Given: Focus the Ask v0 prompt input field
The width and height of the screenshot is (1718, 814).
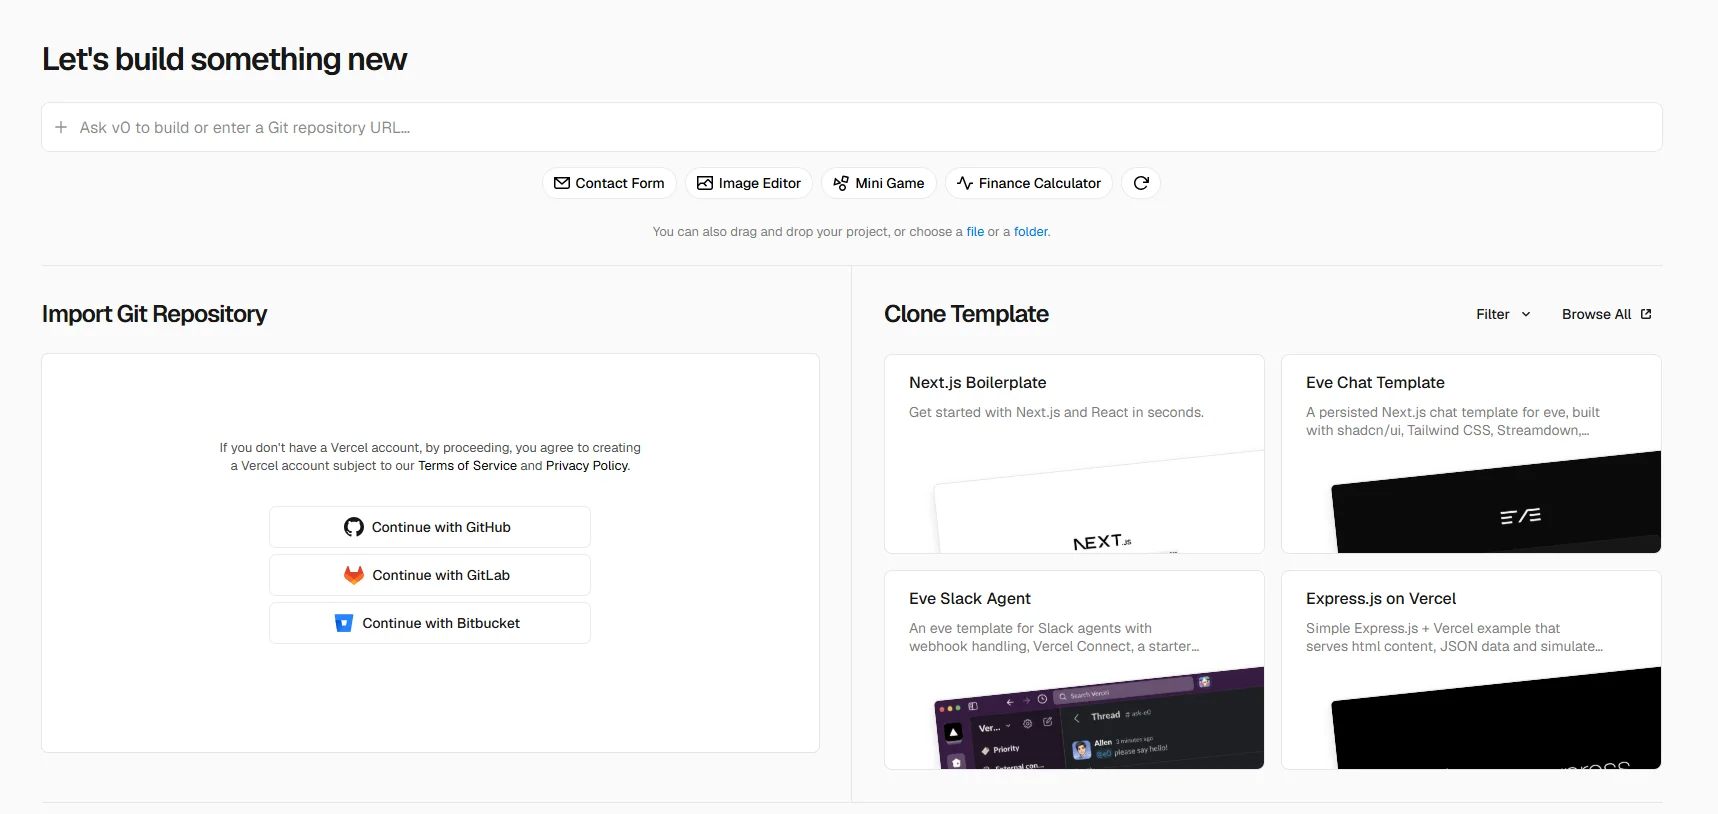Looking at the screenshot, I should pos(852,127).
